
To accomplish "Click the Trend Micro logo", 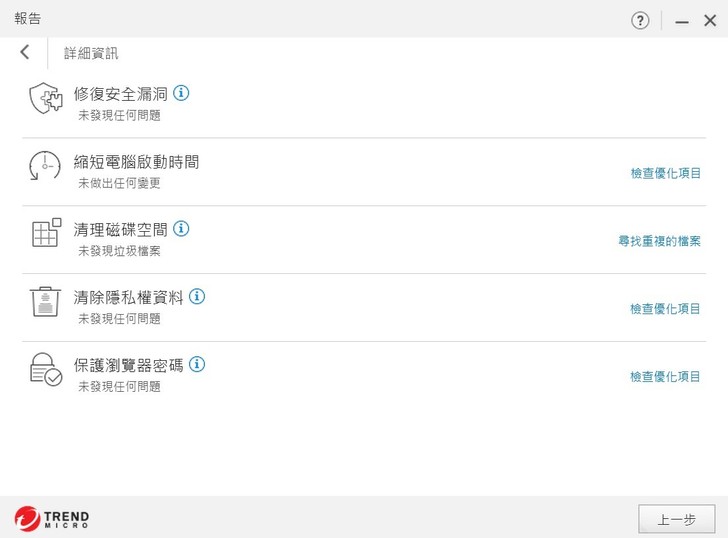I will pos(52,519).
